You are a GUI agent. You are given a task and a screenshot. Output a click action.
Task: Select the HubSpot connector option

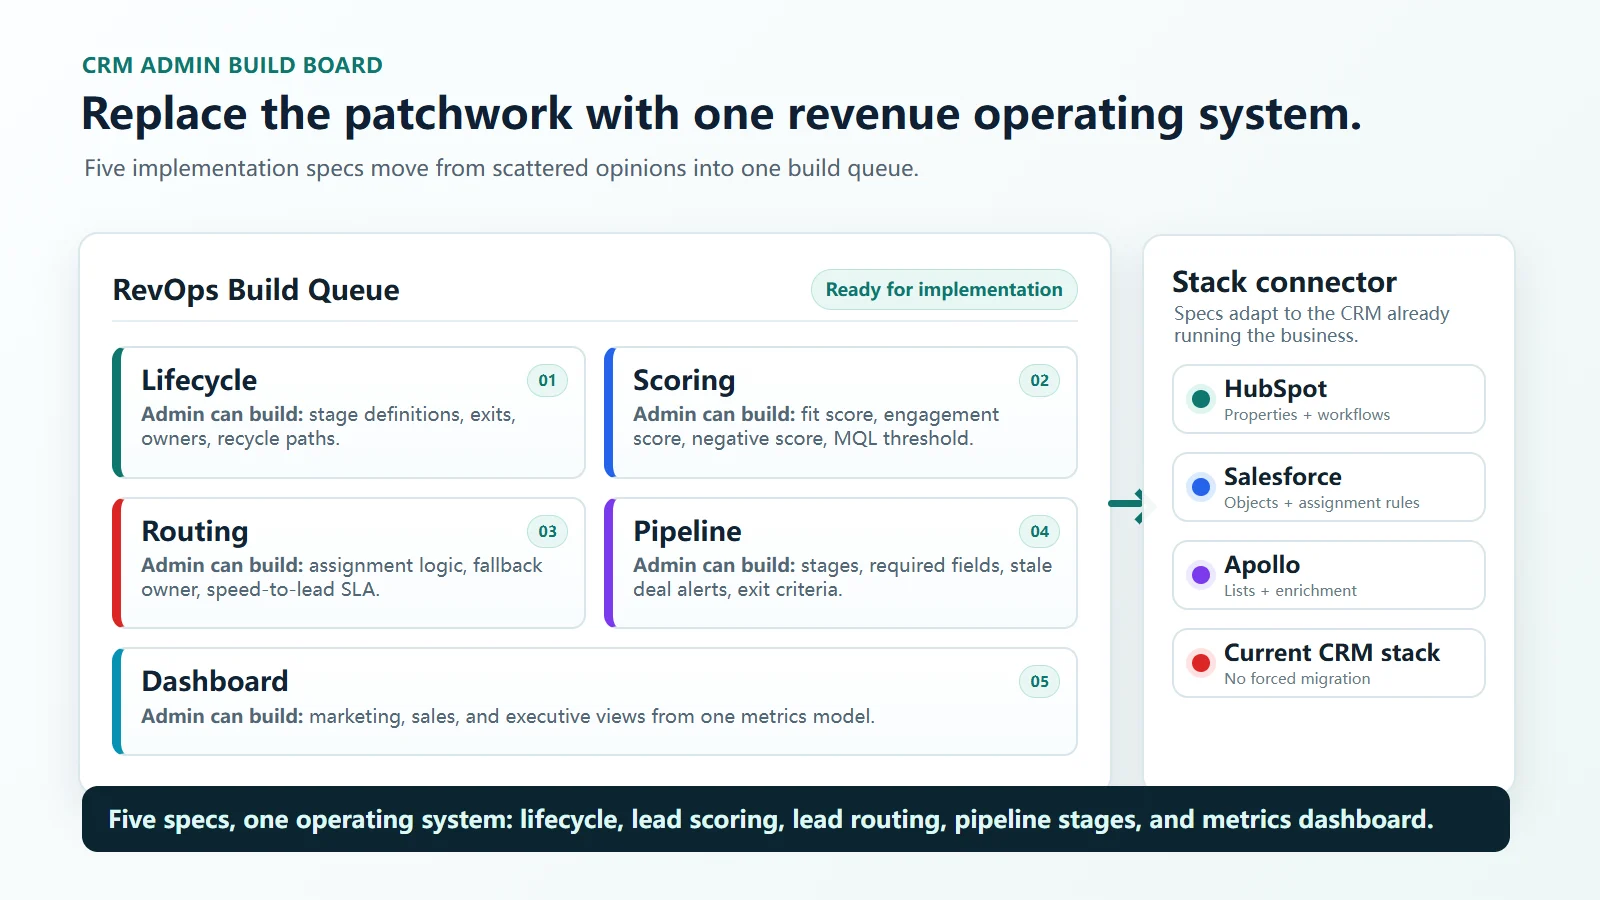(x=1329, y=399)
